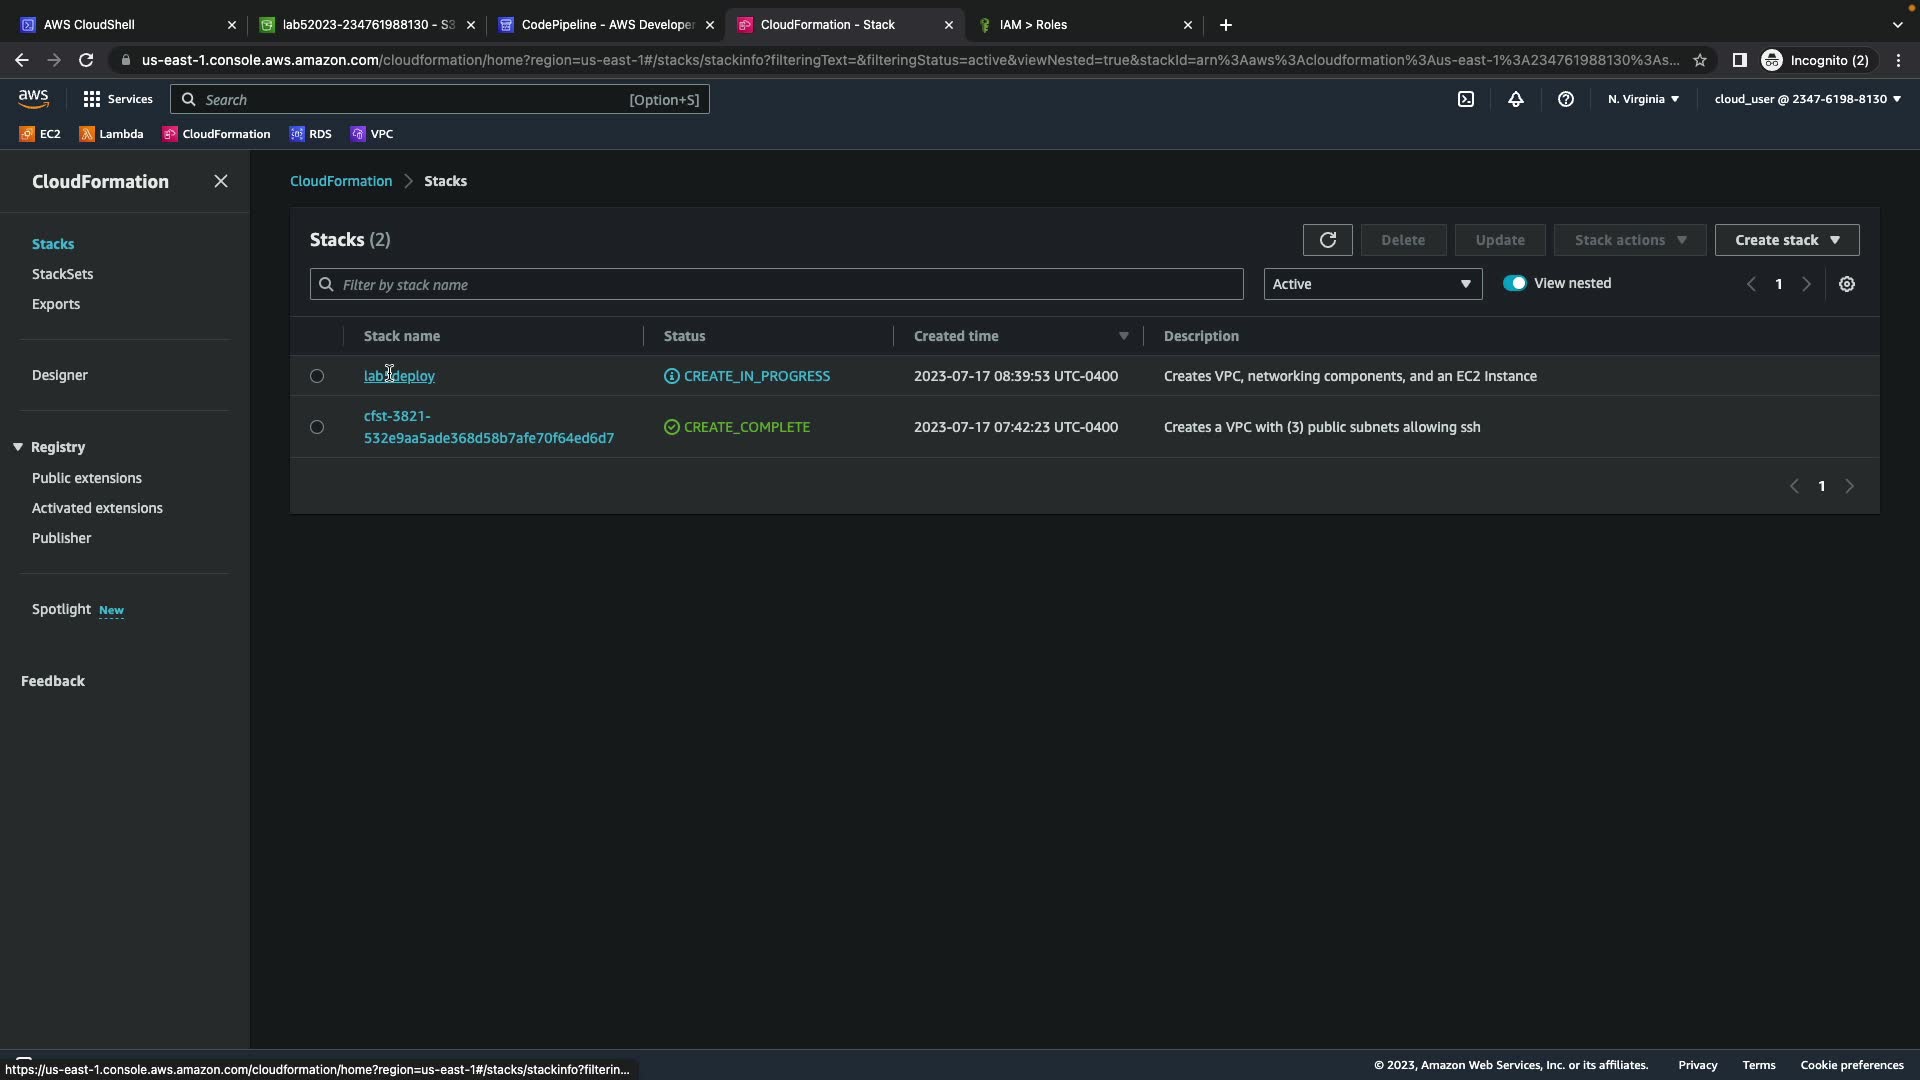Switch to the IAM > Roles tab

(1083, 24)
